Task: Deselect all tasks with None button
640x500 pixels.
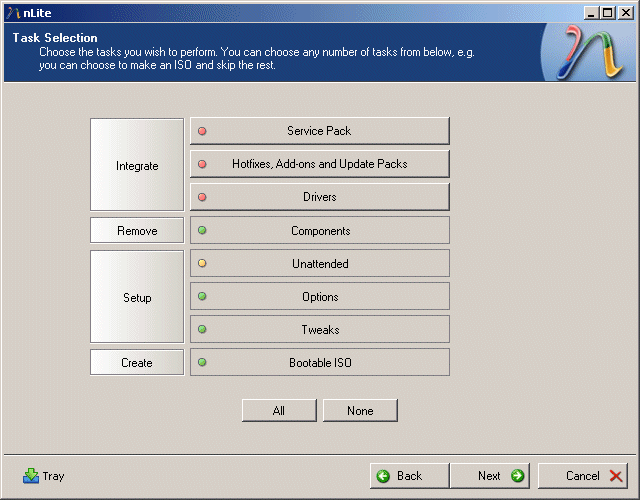Action: pyautogui.click(x=360, y=411)
